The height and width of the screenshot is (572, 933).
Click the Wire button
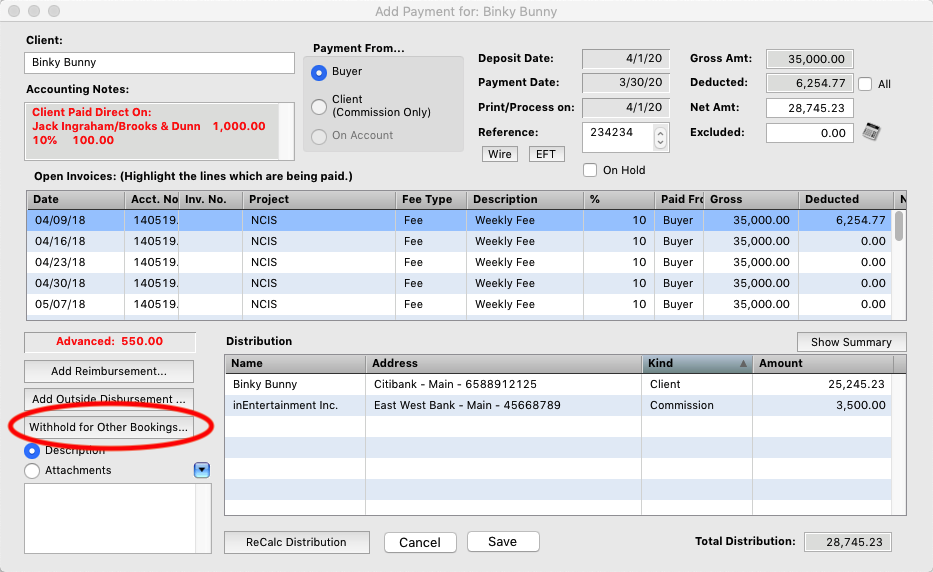pos(500,154)
